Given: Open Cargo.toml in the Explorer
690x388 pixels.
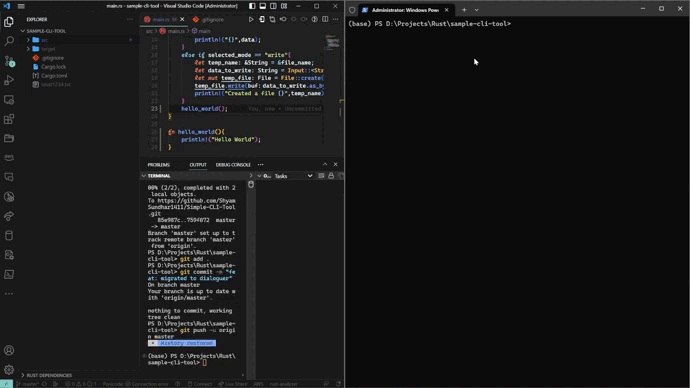Looking at the screenshot, I should point(54,76).
